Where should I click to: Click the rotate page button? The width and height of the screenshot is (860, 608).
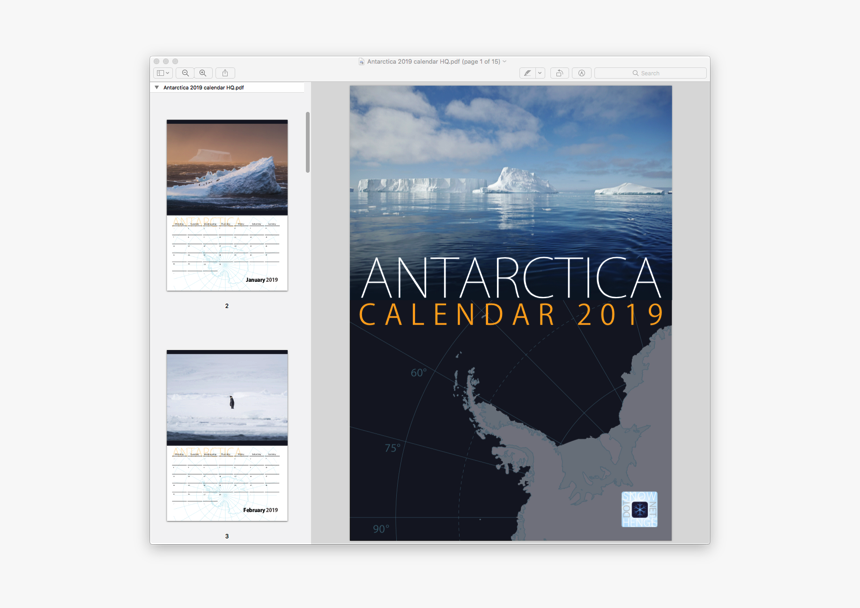(559, 73)
